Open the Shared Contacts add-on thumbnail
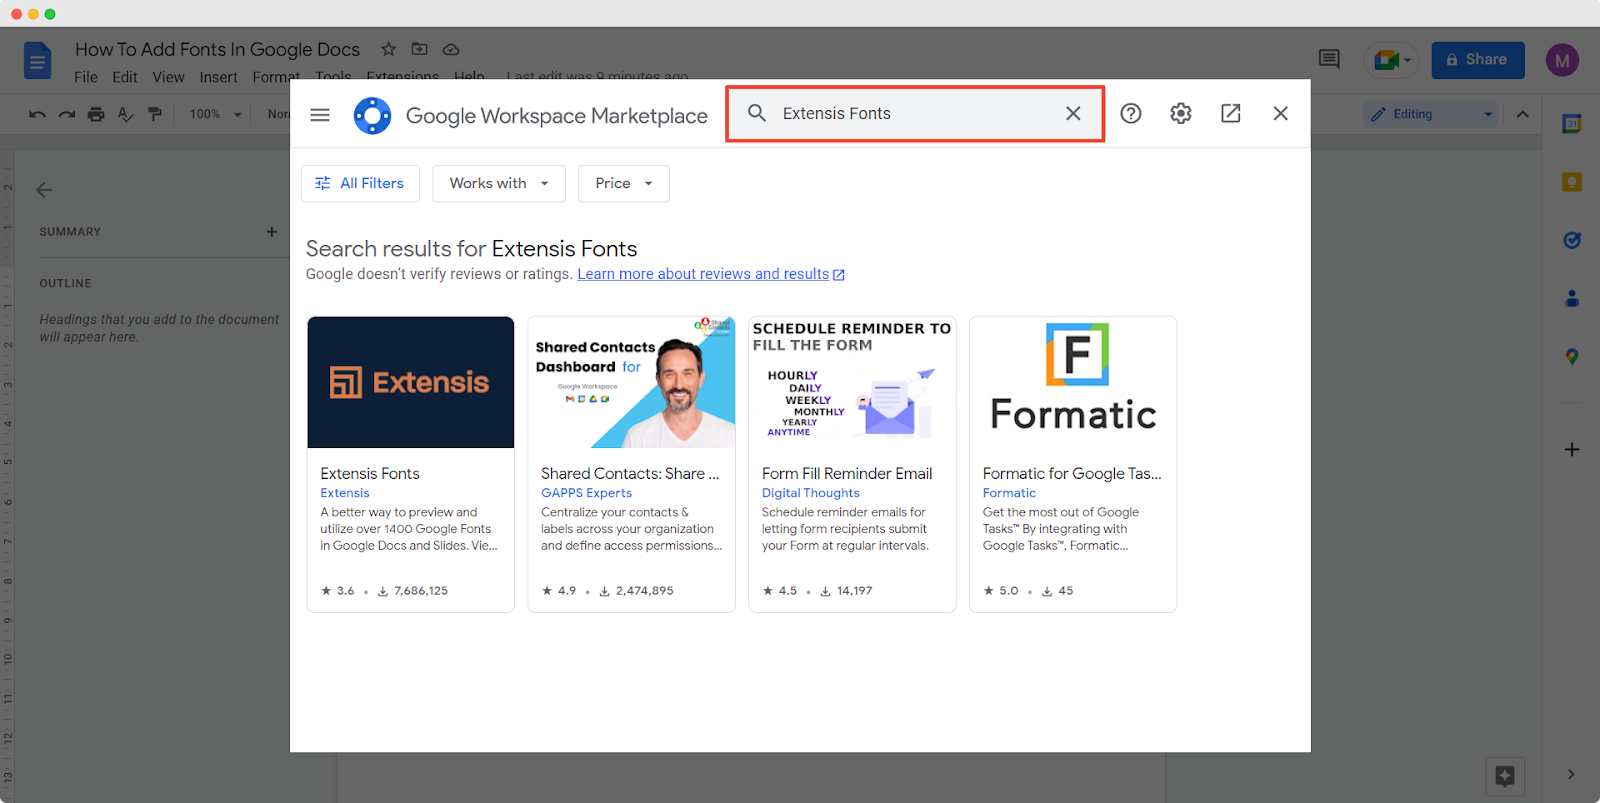Screen dimensions: 1600x803 (632, 382)
